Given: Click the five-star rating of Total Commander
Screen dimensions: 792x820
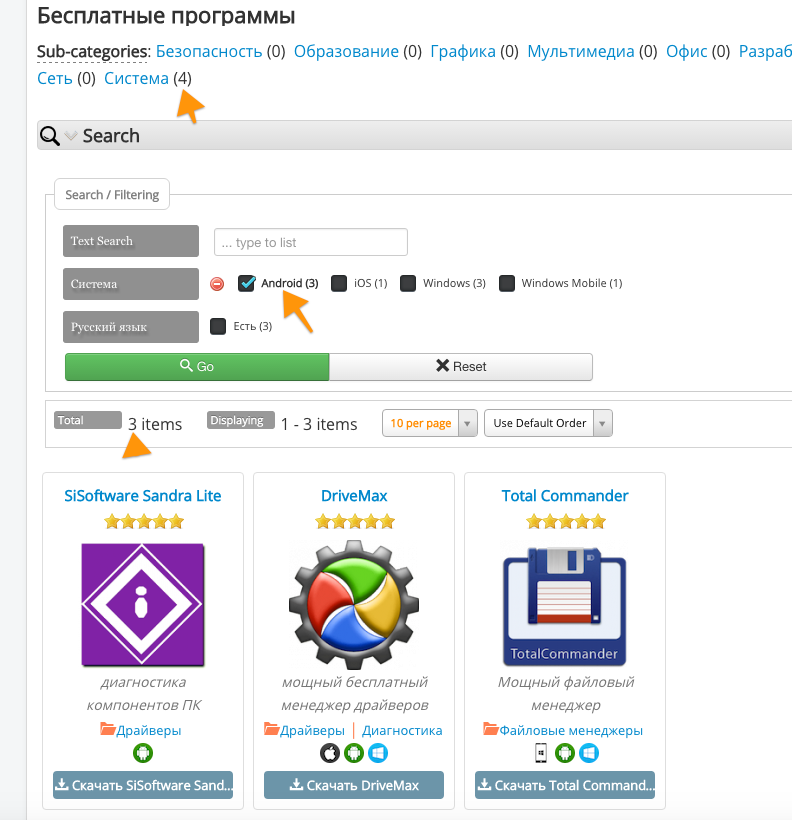Looking at the screenshot, I should 565,521.
